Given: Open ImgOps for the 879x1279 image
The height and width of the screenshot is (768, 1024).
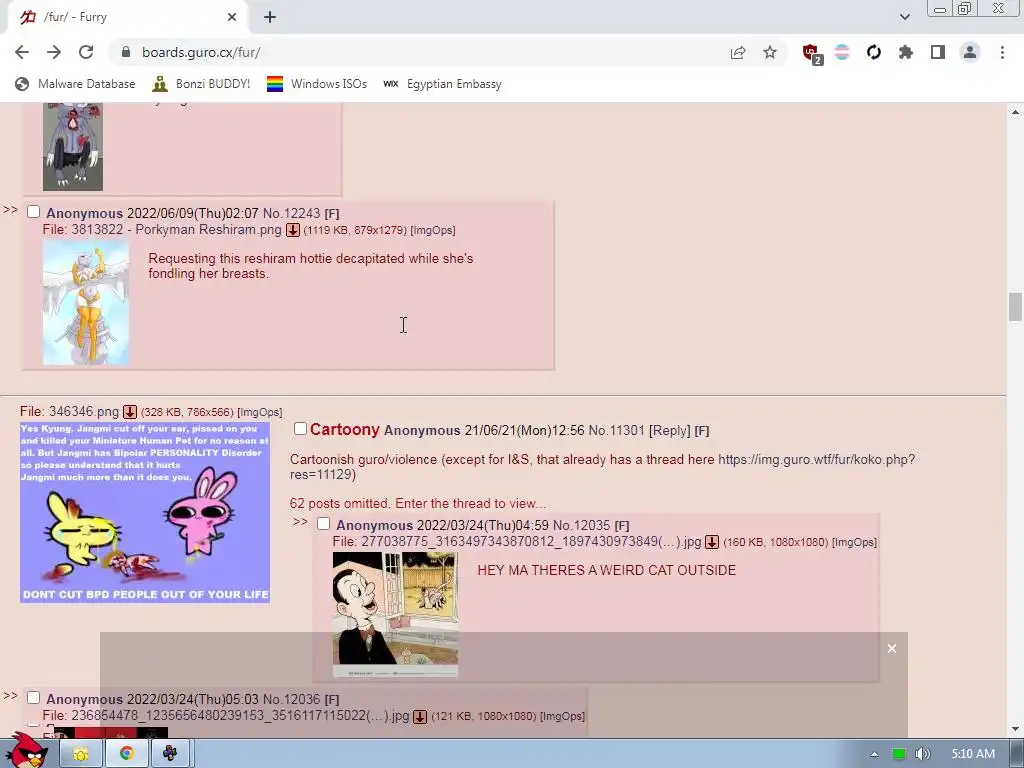Looking at the screenshot, I should (433, 231).
